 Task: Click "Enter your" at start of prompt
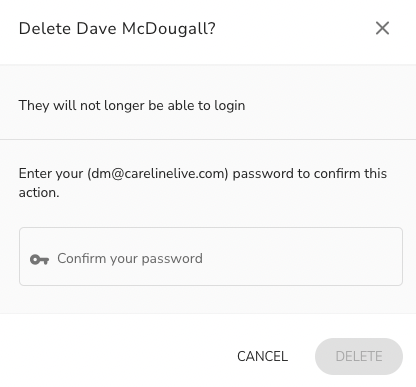click(x=51, y=173)
